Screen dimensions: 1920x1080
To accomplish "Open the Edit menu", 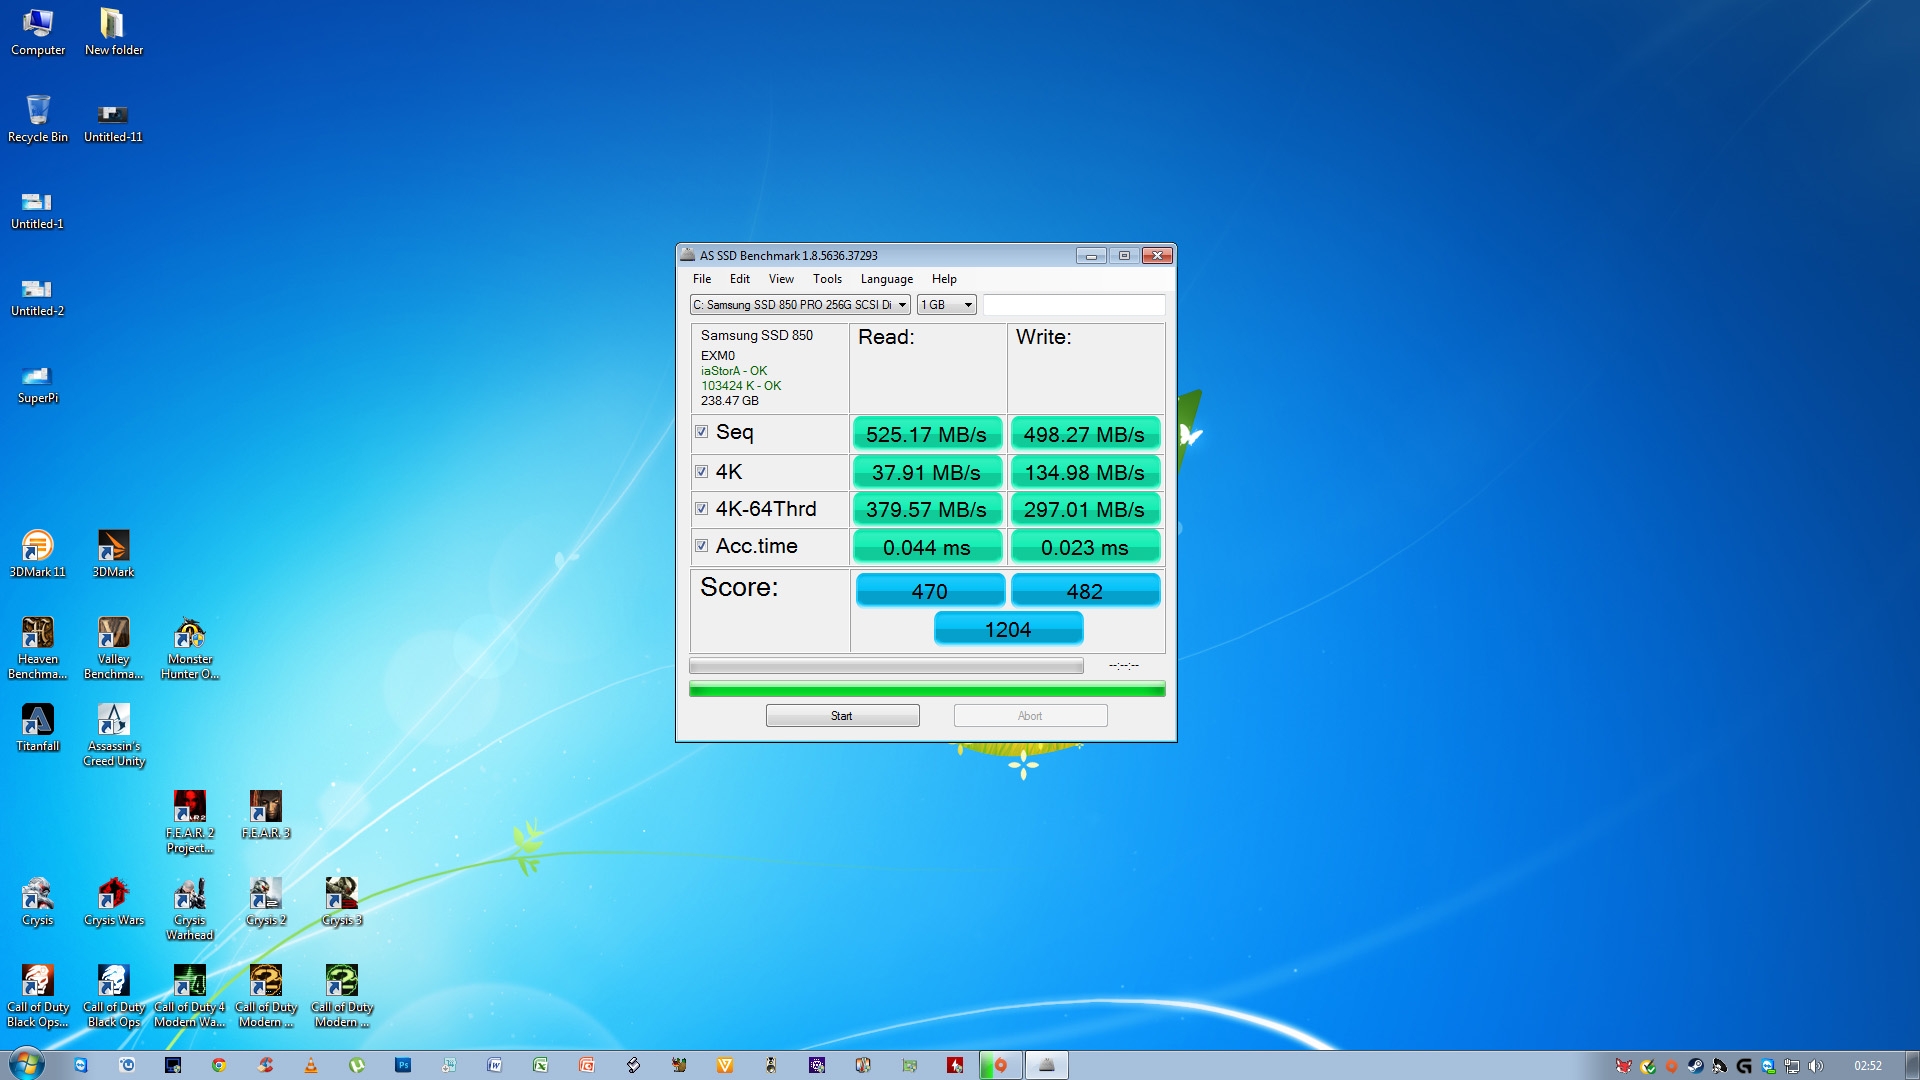I will pos(739,279).
